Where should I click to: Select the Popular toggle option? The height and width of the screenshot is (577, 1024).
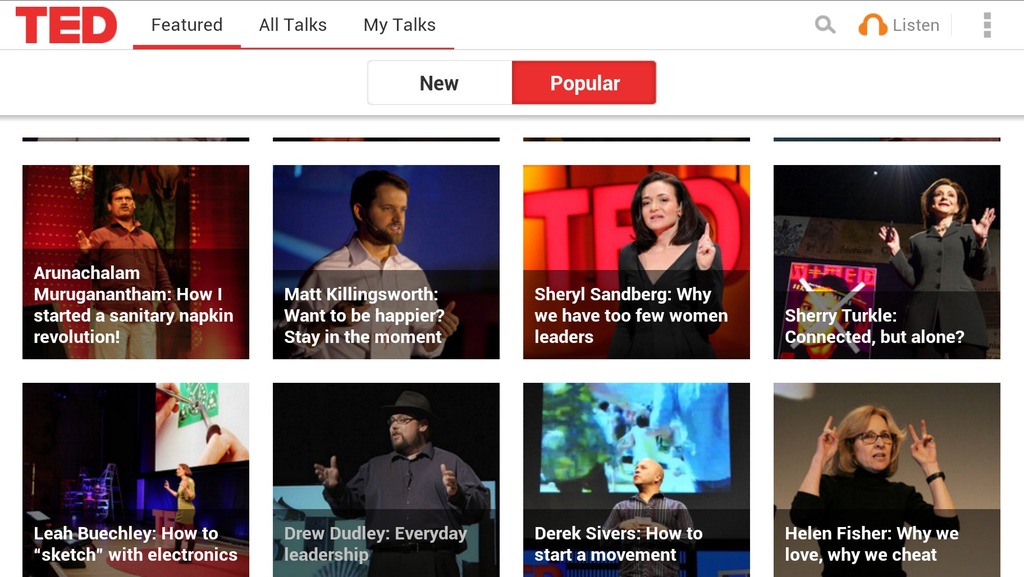click(584, 83)
